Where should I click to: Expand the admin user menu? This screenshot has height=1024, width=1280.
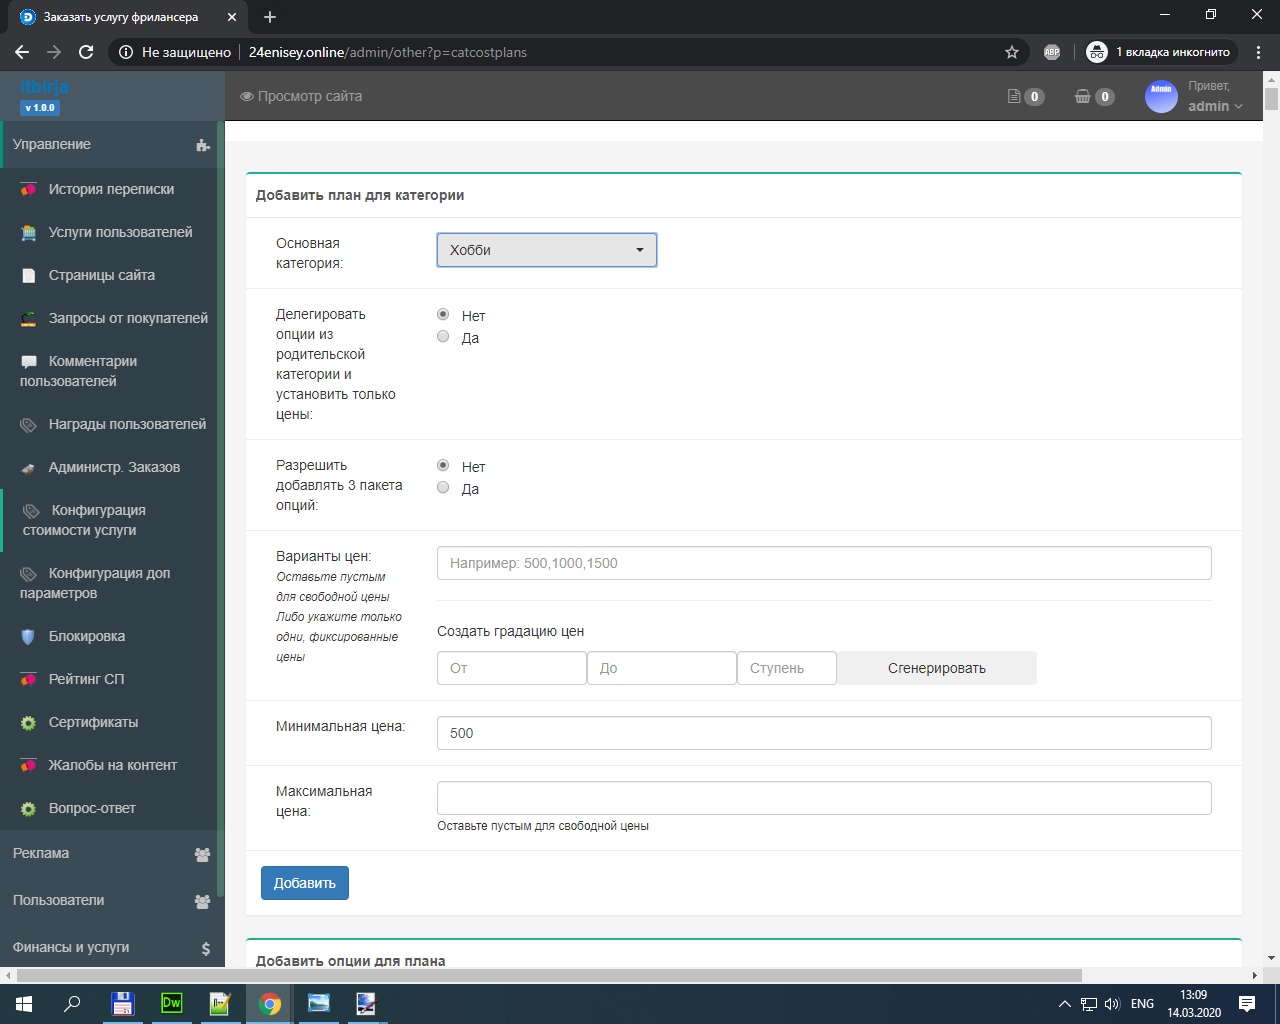[1215, 106]
